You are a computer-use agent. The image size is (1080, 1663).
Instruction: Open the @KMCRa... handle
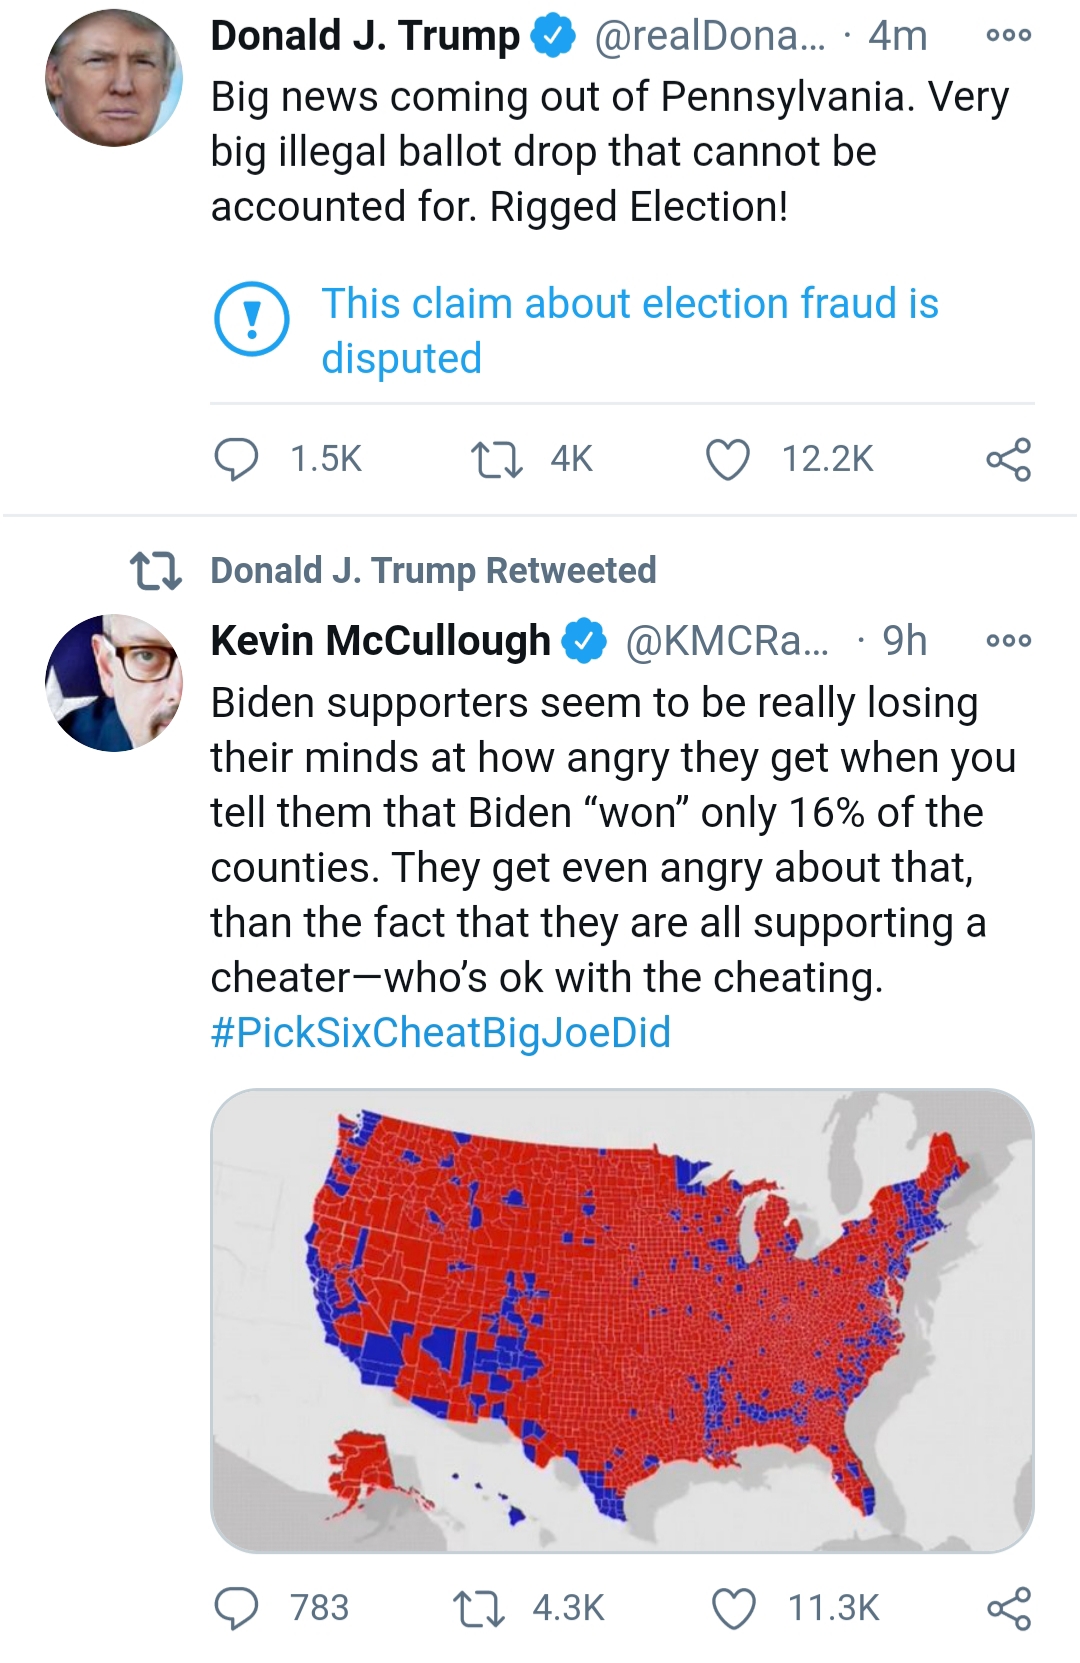[726, 641]
